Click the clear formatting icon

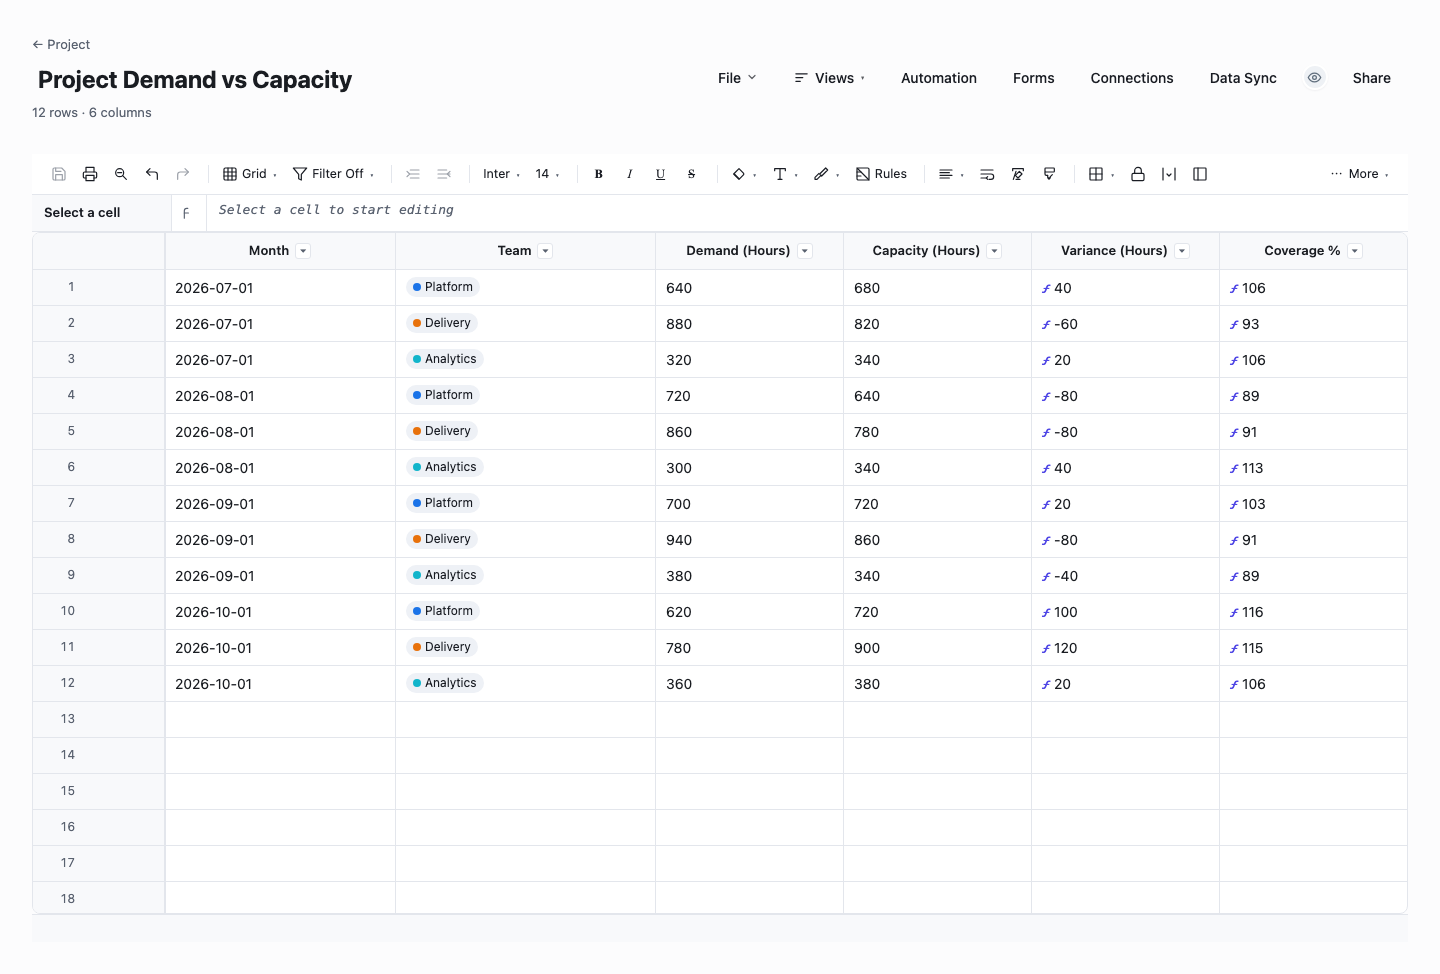[1018, 174]
